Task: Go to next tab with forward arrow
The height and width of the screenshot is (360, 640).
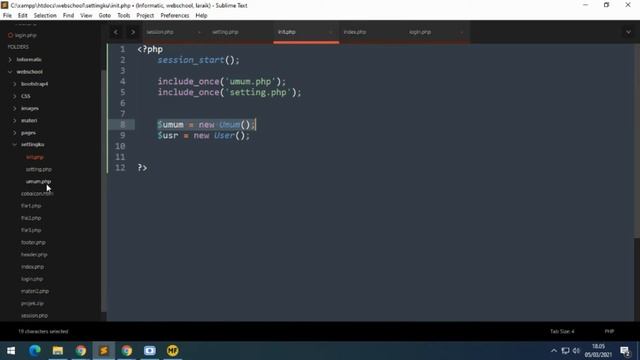Action: click(132, 32)
